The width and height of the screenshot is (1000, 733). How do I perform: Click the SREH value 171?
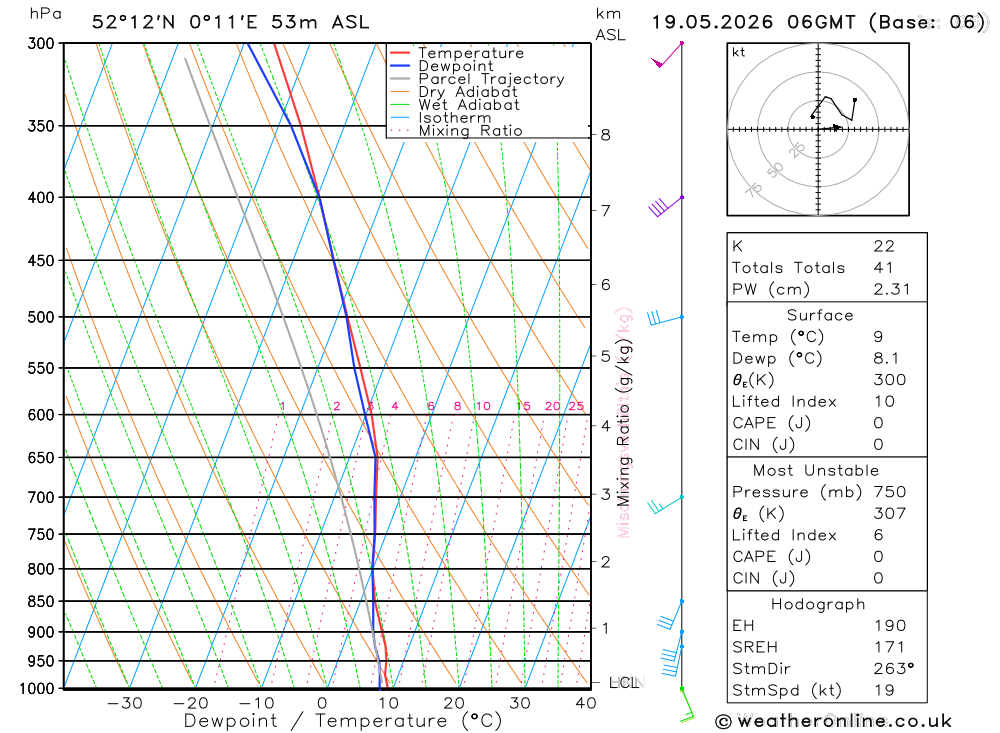tap(890, 648)
